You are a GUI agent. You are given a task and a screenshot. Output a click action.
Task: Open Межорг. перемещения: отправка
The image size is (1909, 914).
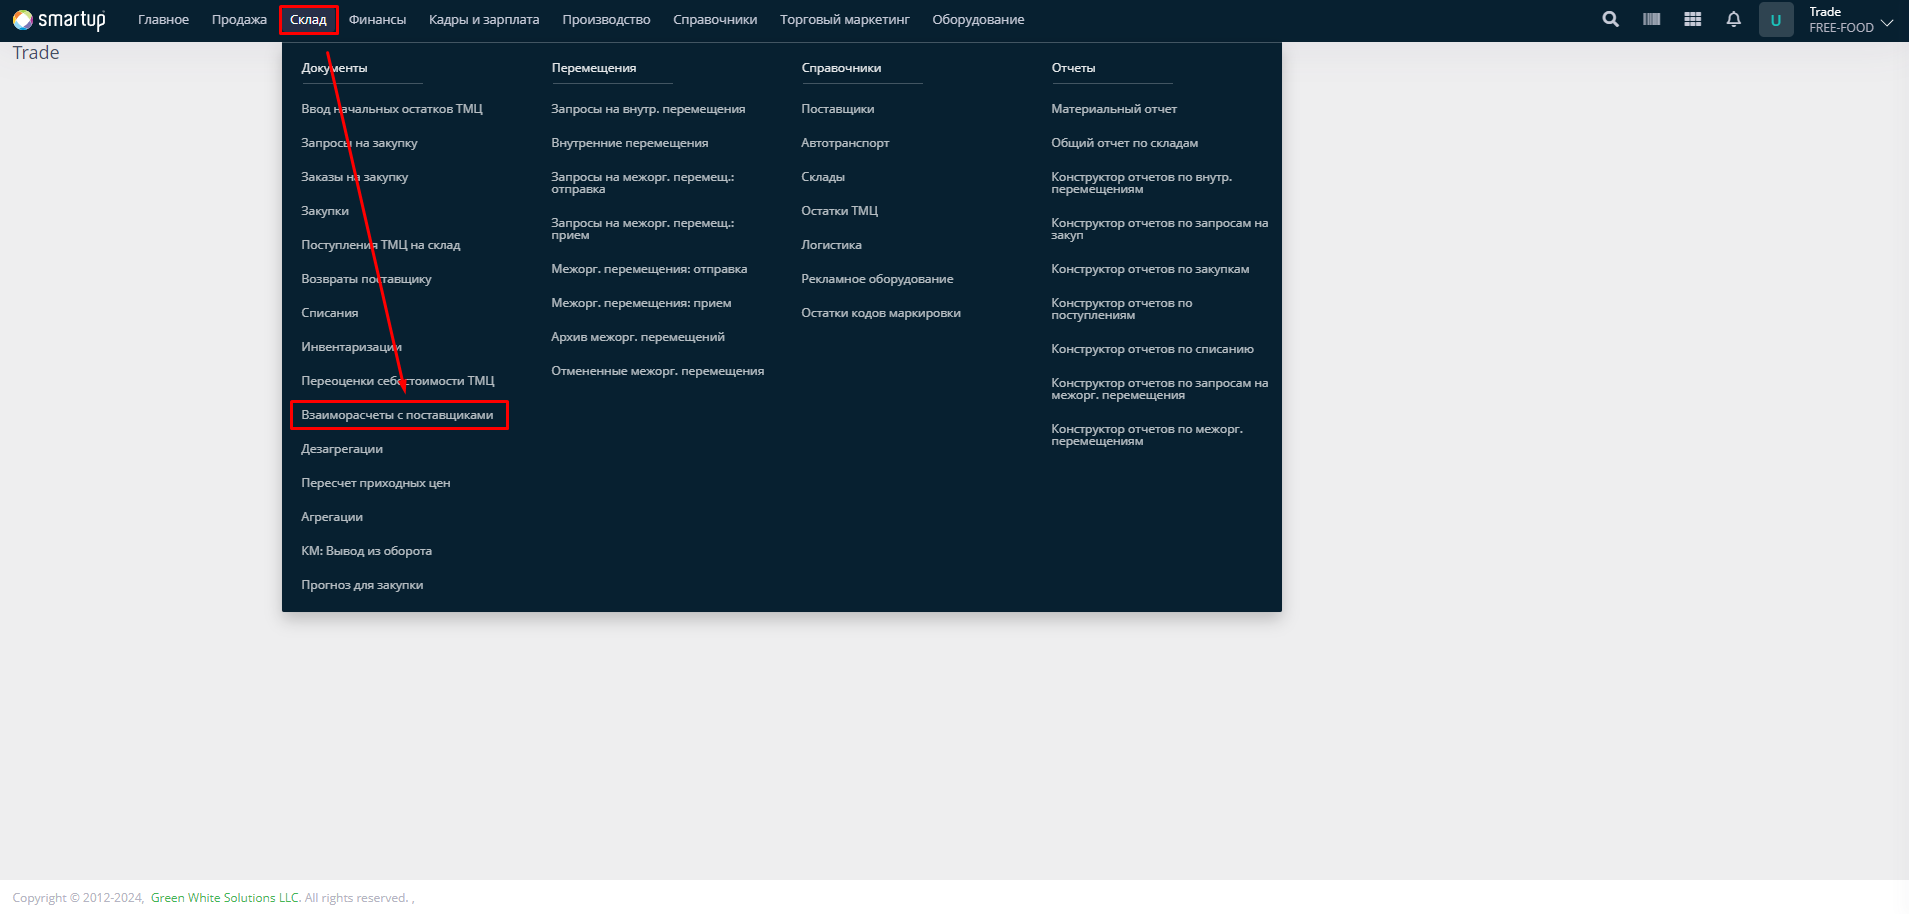[x=649, y=269]
